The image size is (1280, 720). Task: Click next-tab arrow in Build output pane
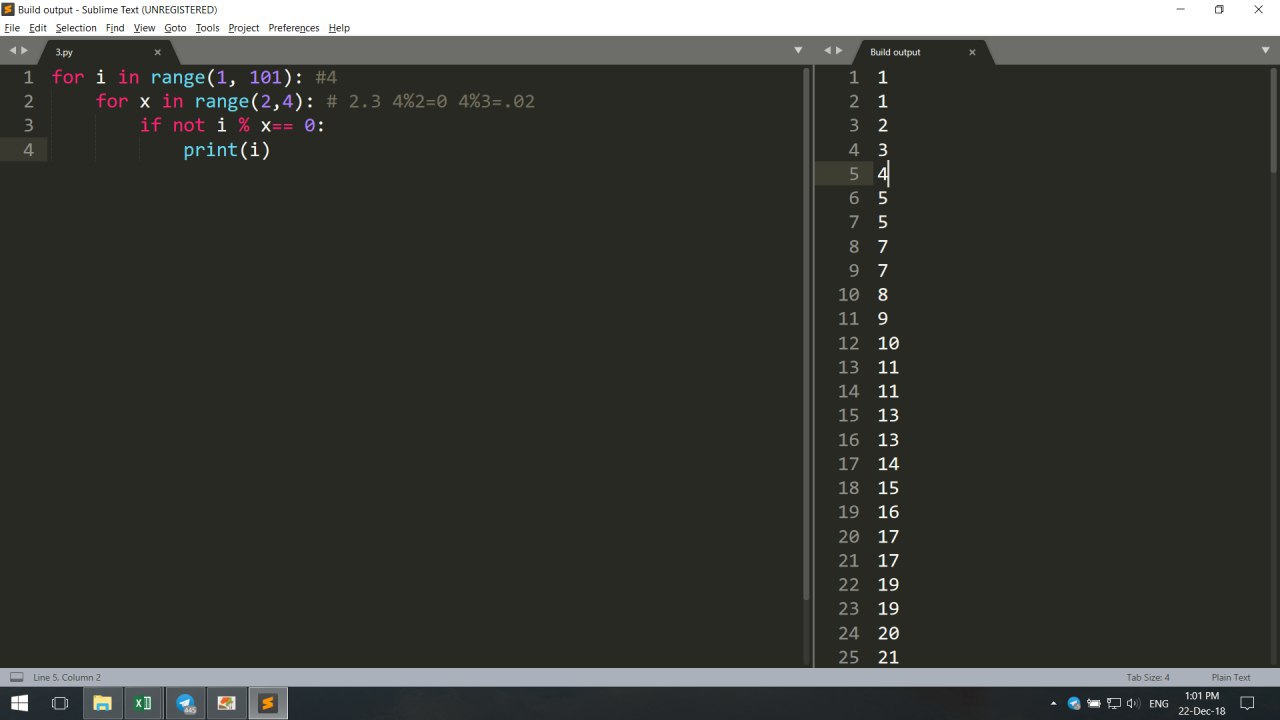(x=840, y=50)
